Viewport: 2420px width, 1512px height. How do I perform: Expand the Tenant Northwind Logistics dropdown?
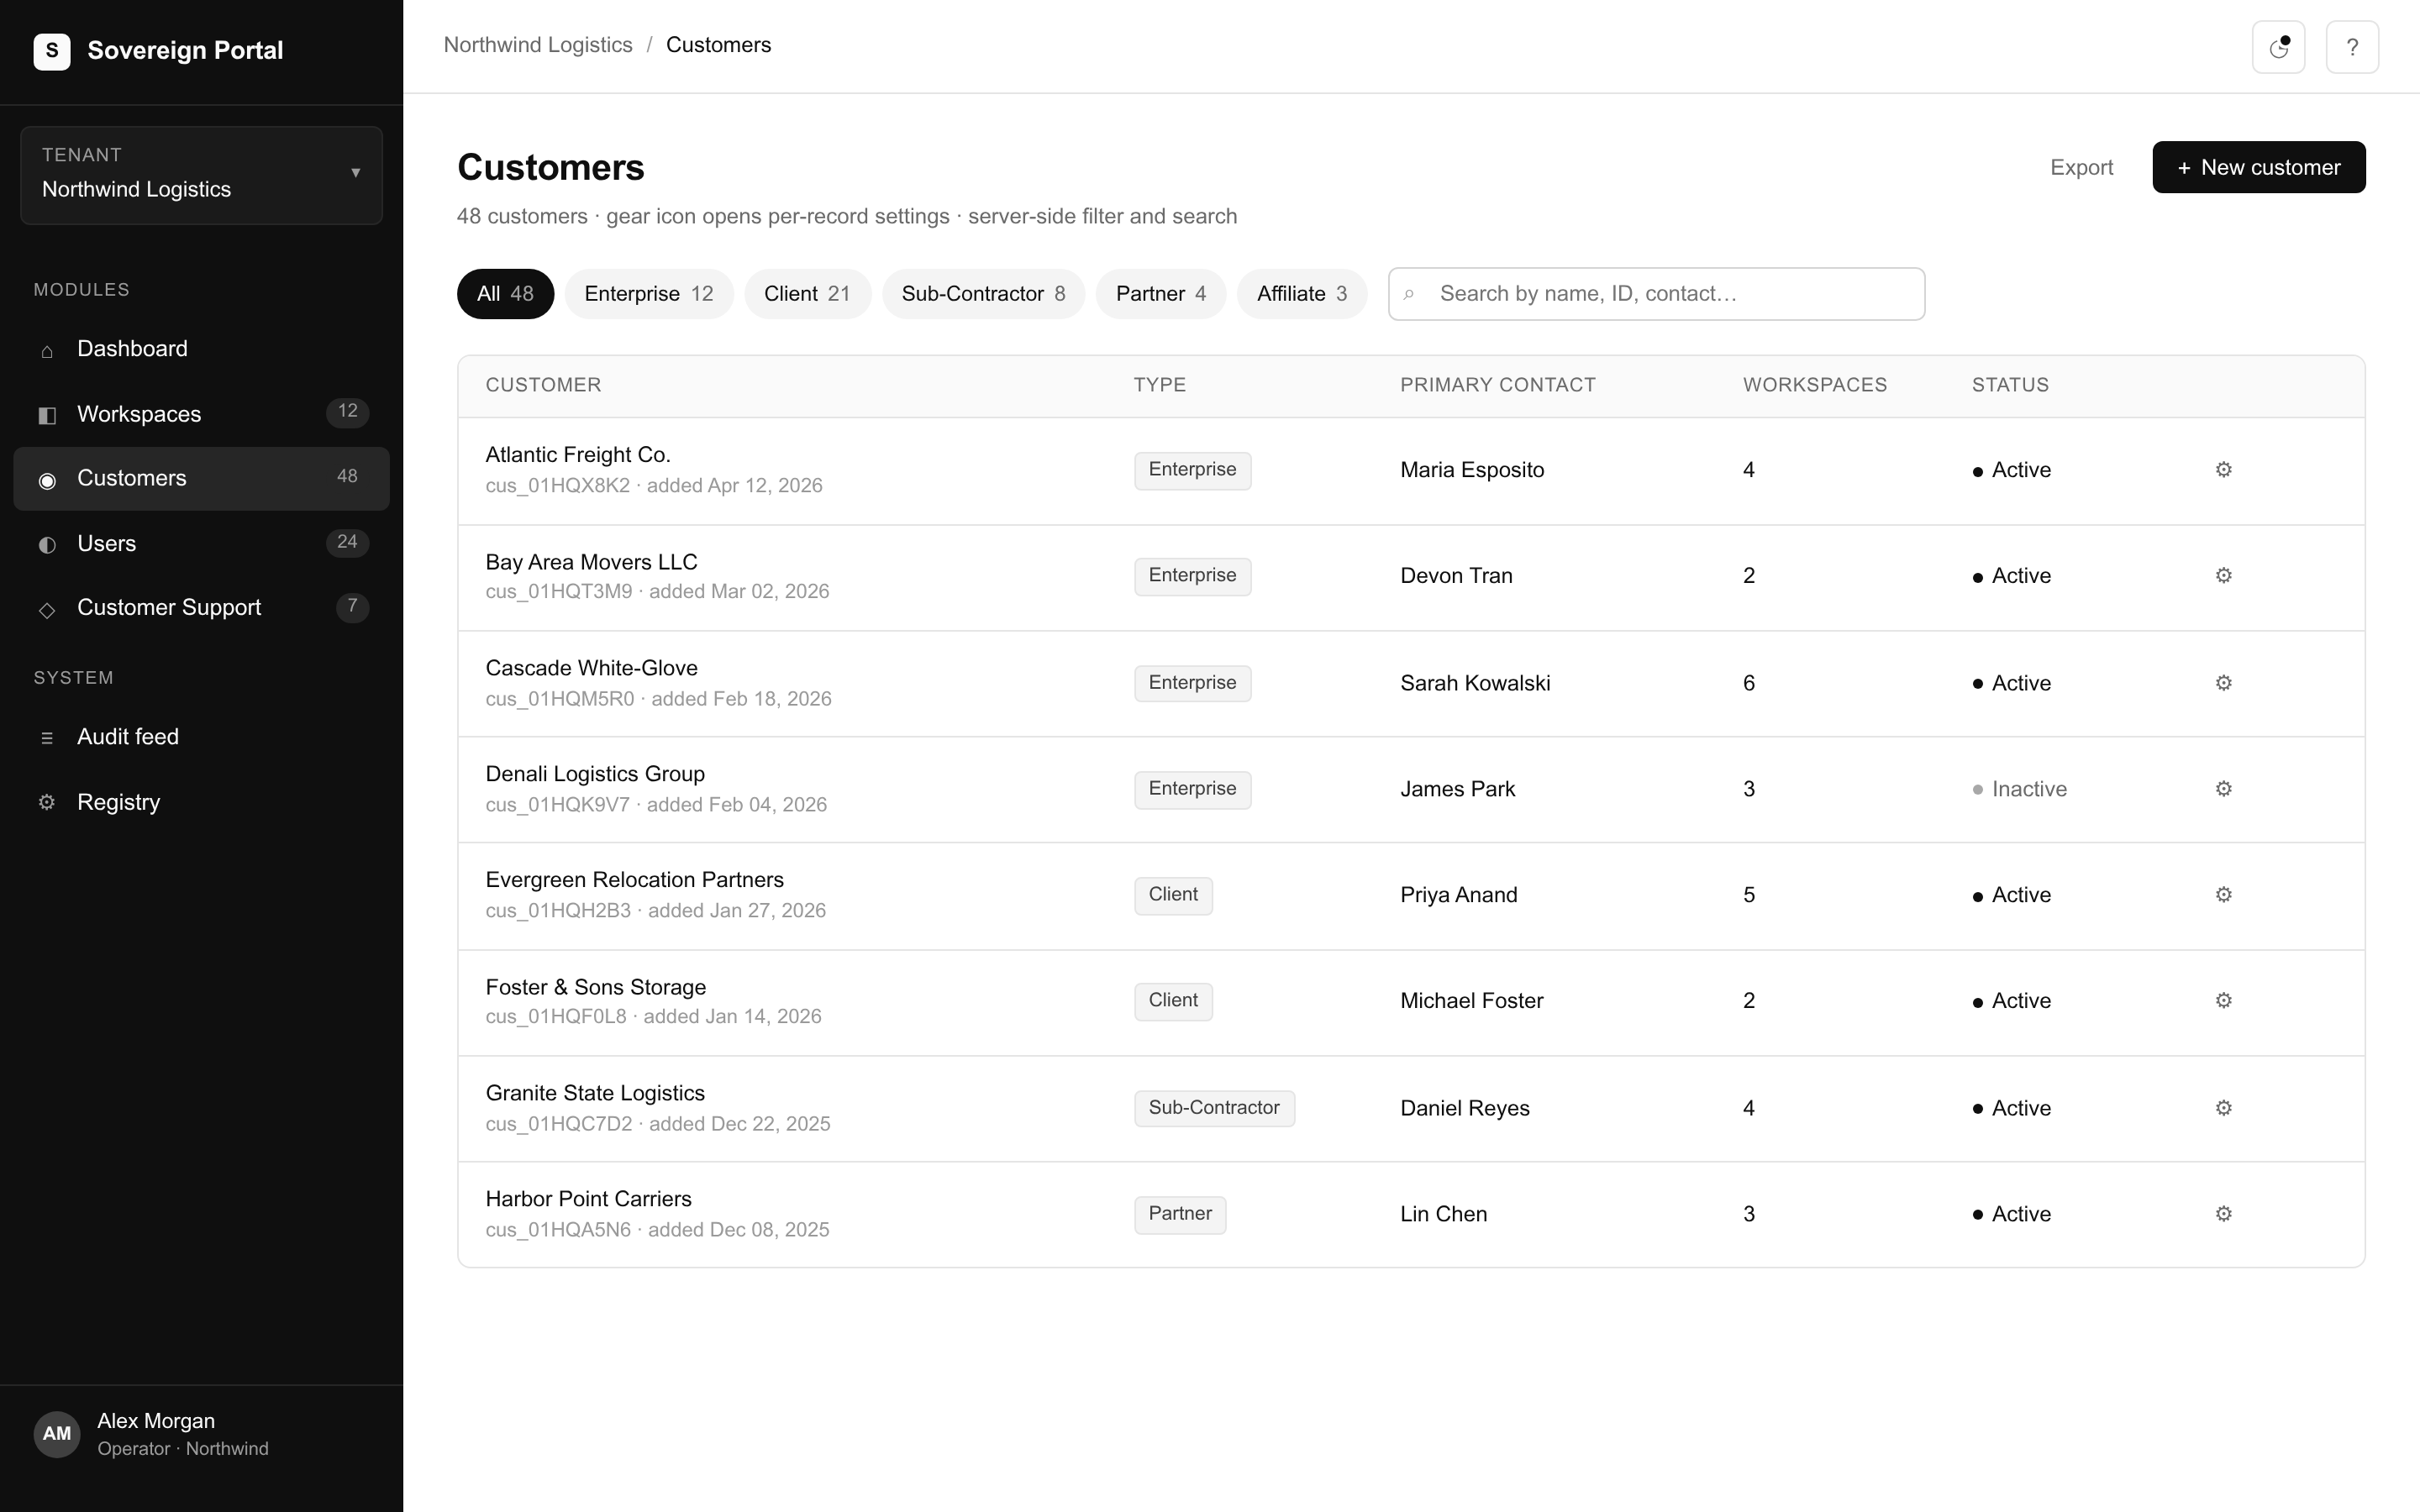(x=201, y=175)
